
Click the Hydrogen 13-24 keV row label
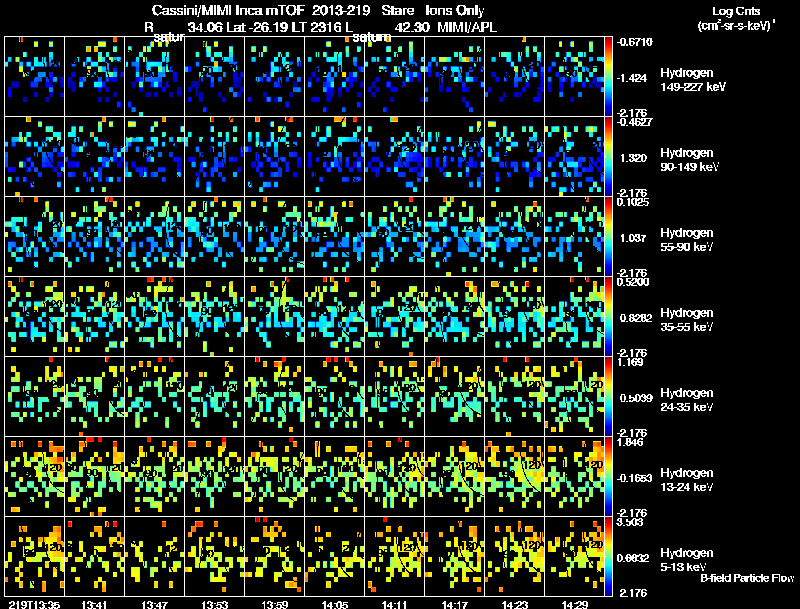tap(687, 479)
